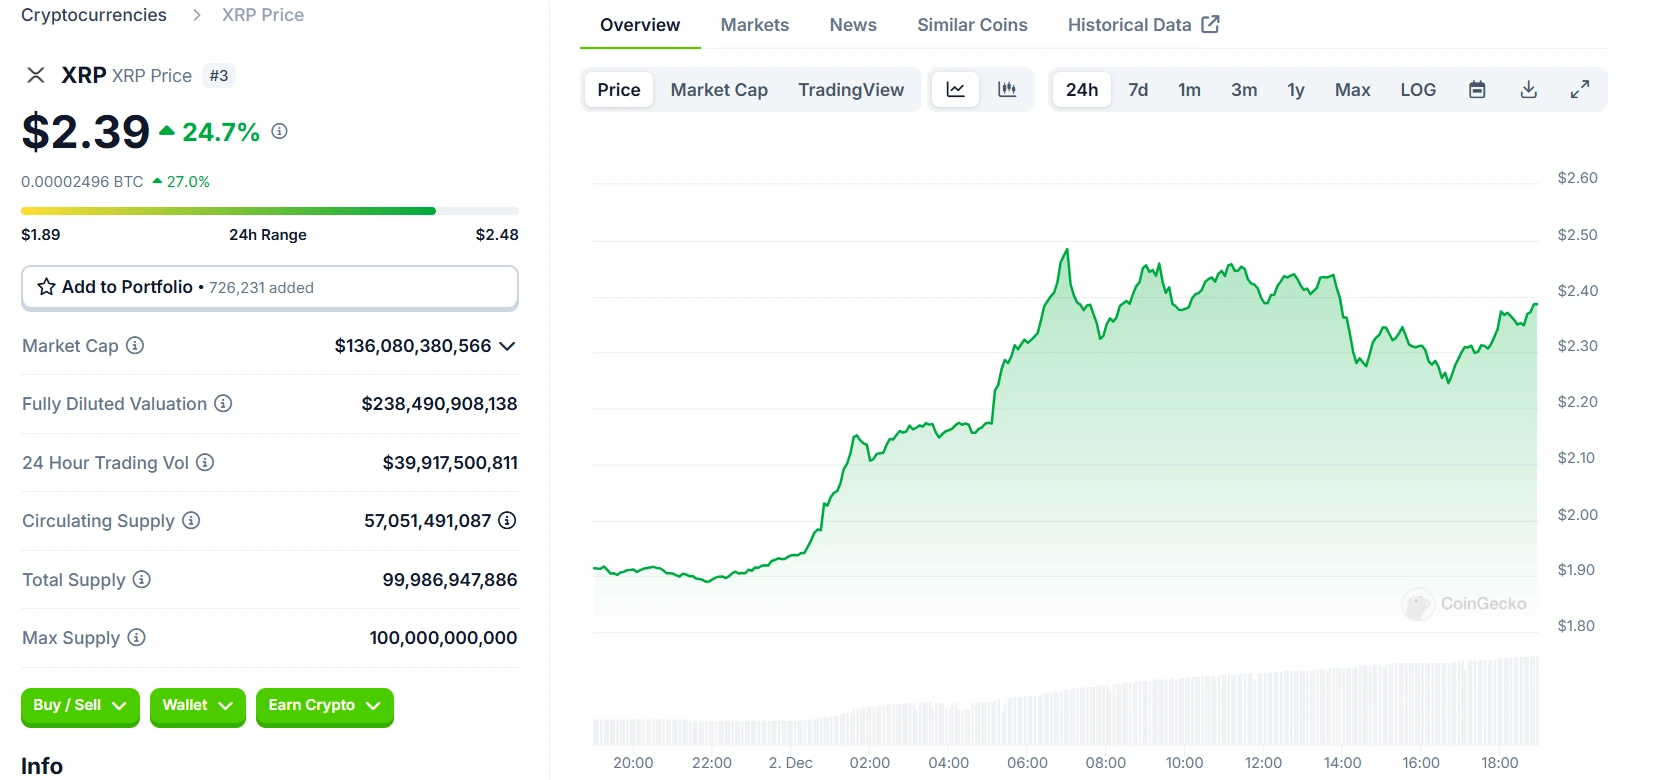Open the Circulating Supply label info icon
This screenshot has width=1657, height=780.
[191, 520]
